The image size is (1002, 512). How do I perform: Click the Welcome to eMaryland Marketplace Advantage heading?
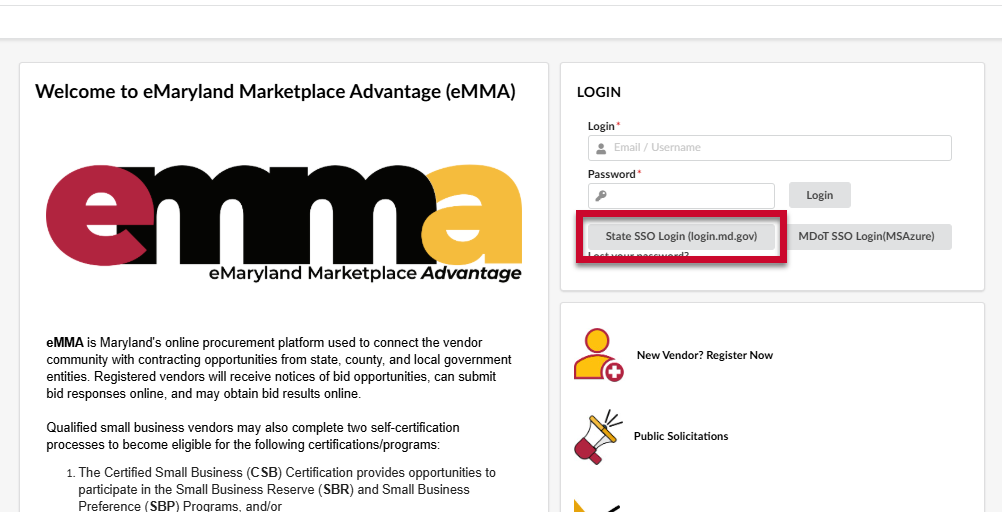[x=275, y=91]
